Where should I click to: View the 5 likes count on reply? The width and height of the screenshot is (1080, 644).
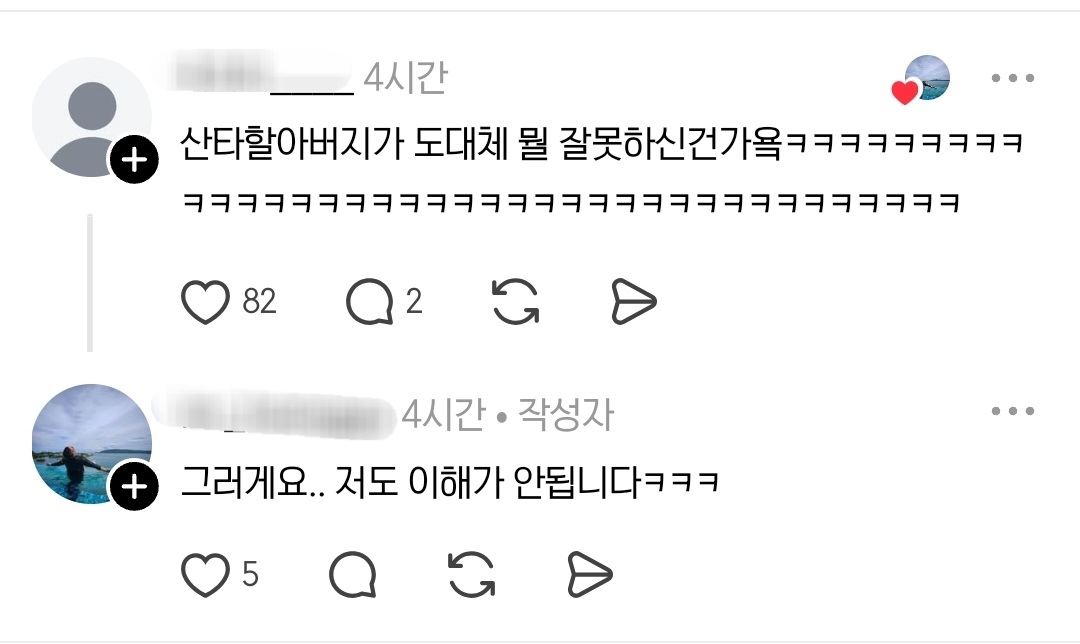[250, 574]
